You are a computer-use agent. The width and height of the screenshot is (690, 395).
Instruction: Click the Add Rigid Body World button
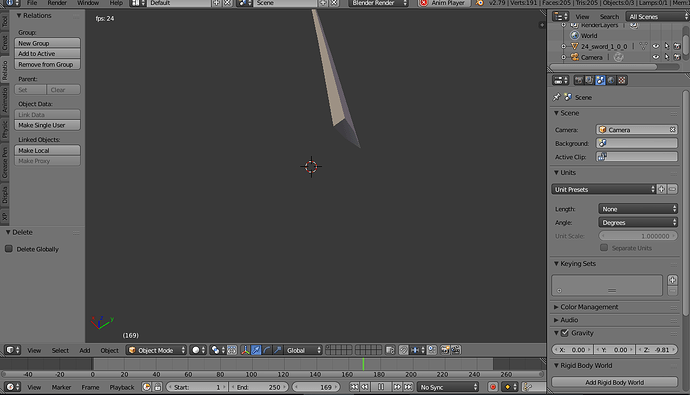[x=614, y=382]
